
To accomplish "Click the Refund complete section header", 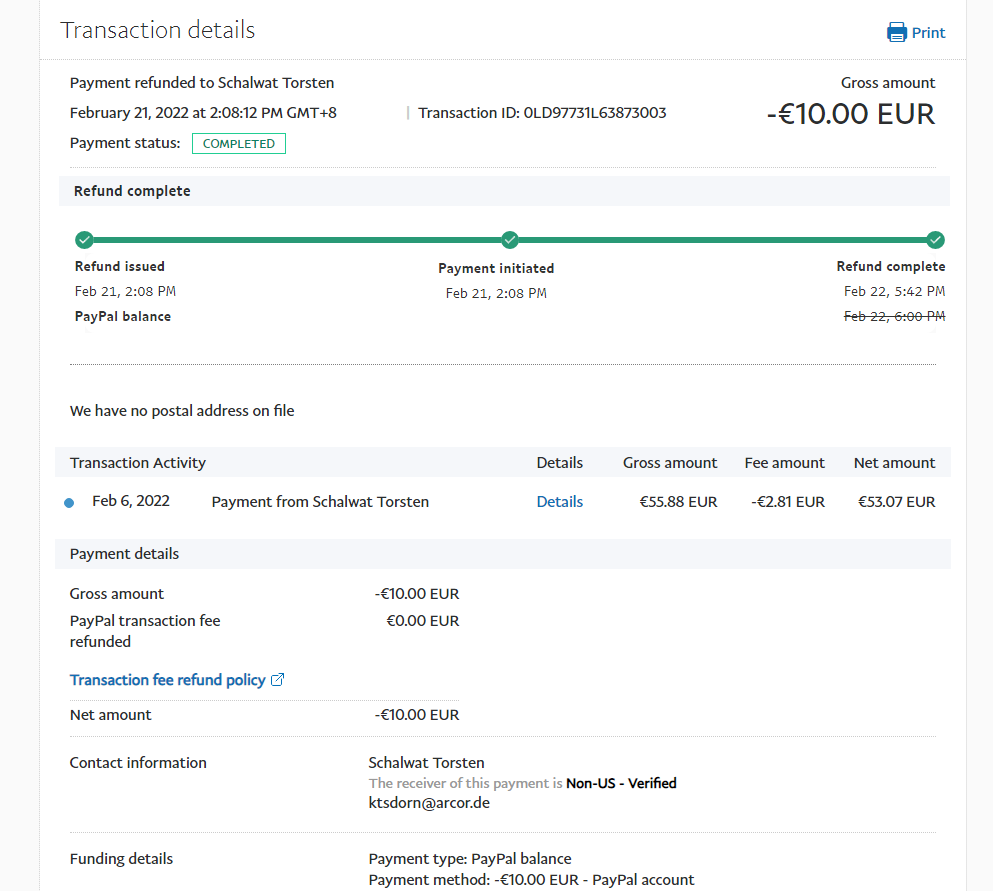I will point(132,191).
